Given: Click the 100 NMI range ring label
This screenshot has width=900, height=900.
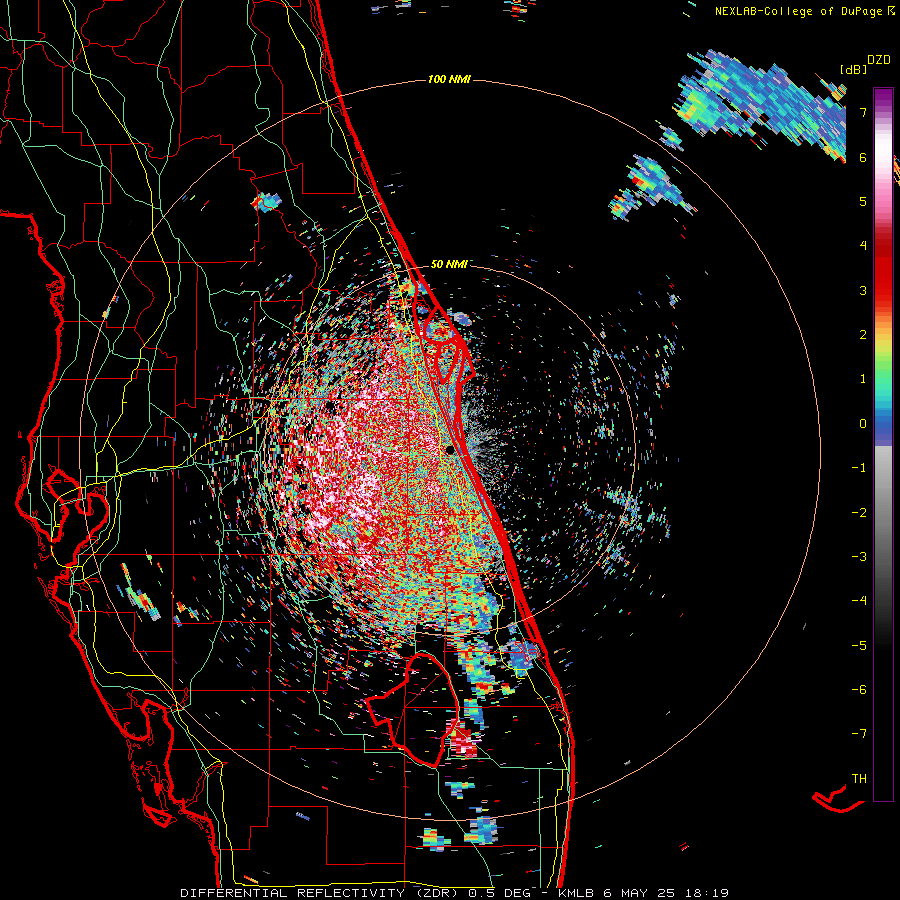Looking at the screenshot, I should tap(449, 79).
